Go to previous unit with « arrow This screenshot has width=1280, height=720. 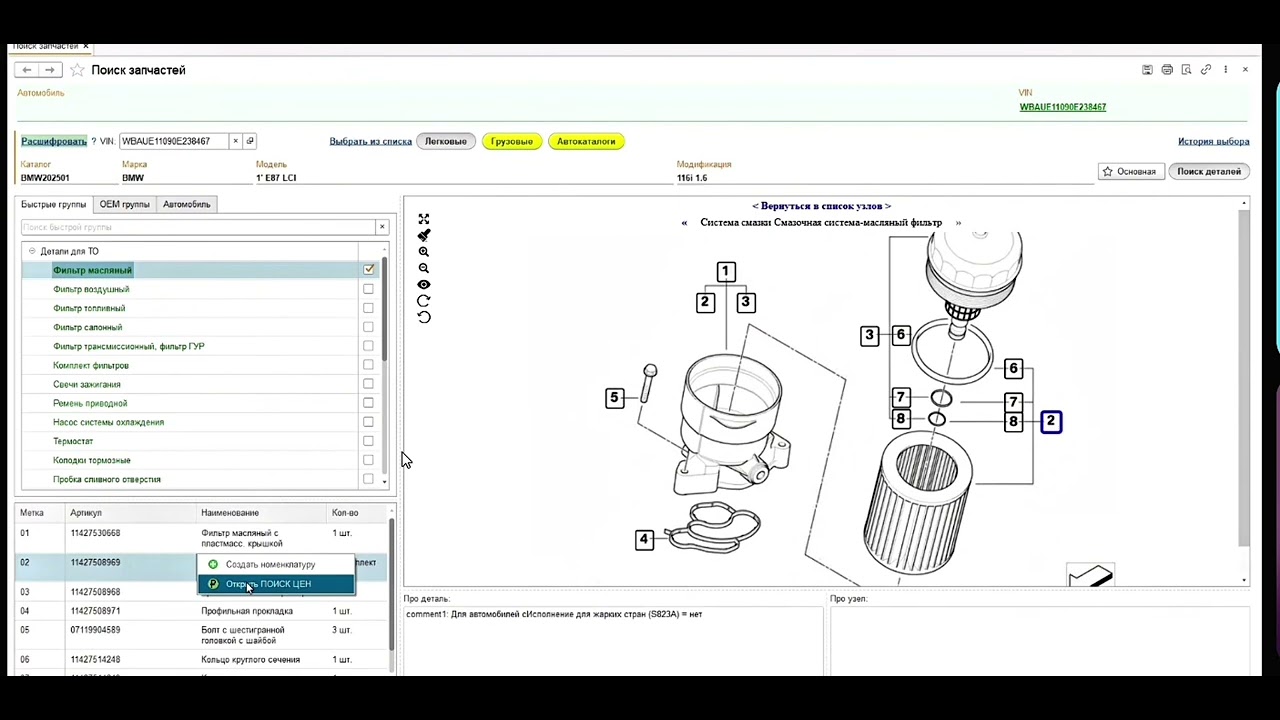tap(684, 223)
